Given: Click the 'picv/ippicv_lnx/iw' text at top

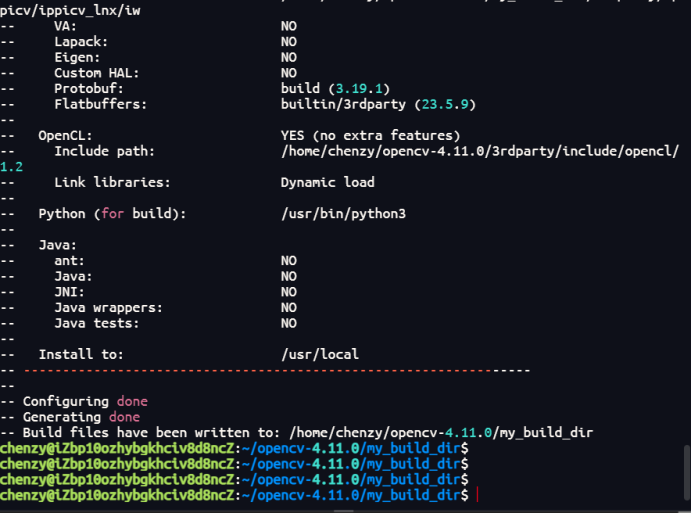Looking at the screenshot, I should 70,11.
